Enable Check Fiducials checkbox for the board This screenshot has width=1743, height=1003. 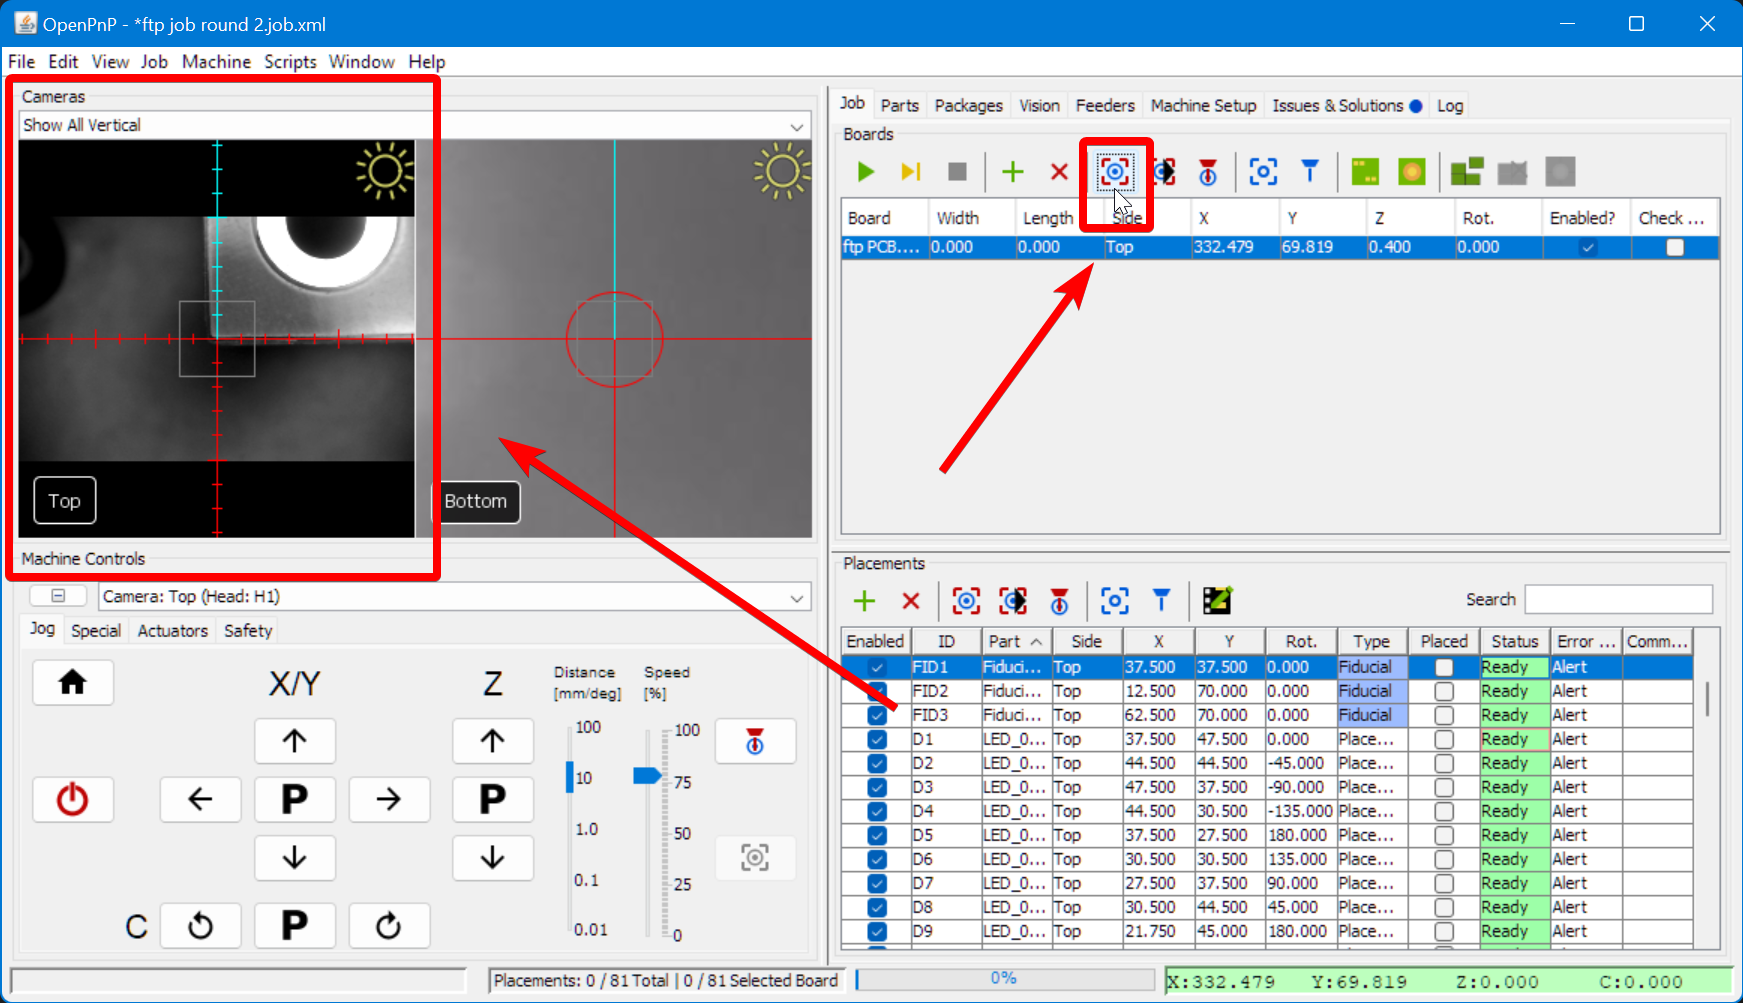pyautogui.click(x=1675, y=248)
